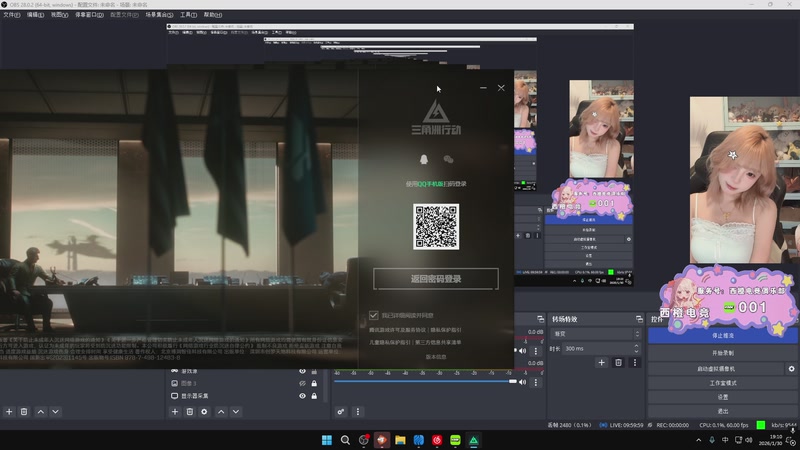Viewport: 800px width, 450px height.
Task: Move the scene down in the Scenes panel
Action: tap(56, 412)
